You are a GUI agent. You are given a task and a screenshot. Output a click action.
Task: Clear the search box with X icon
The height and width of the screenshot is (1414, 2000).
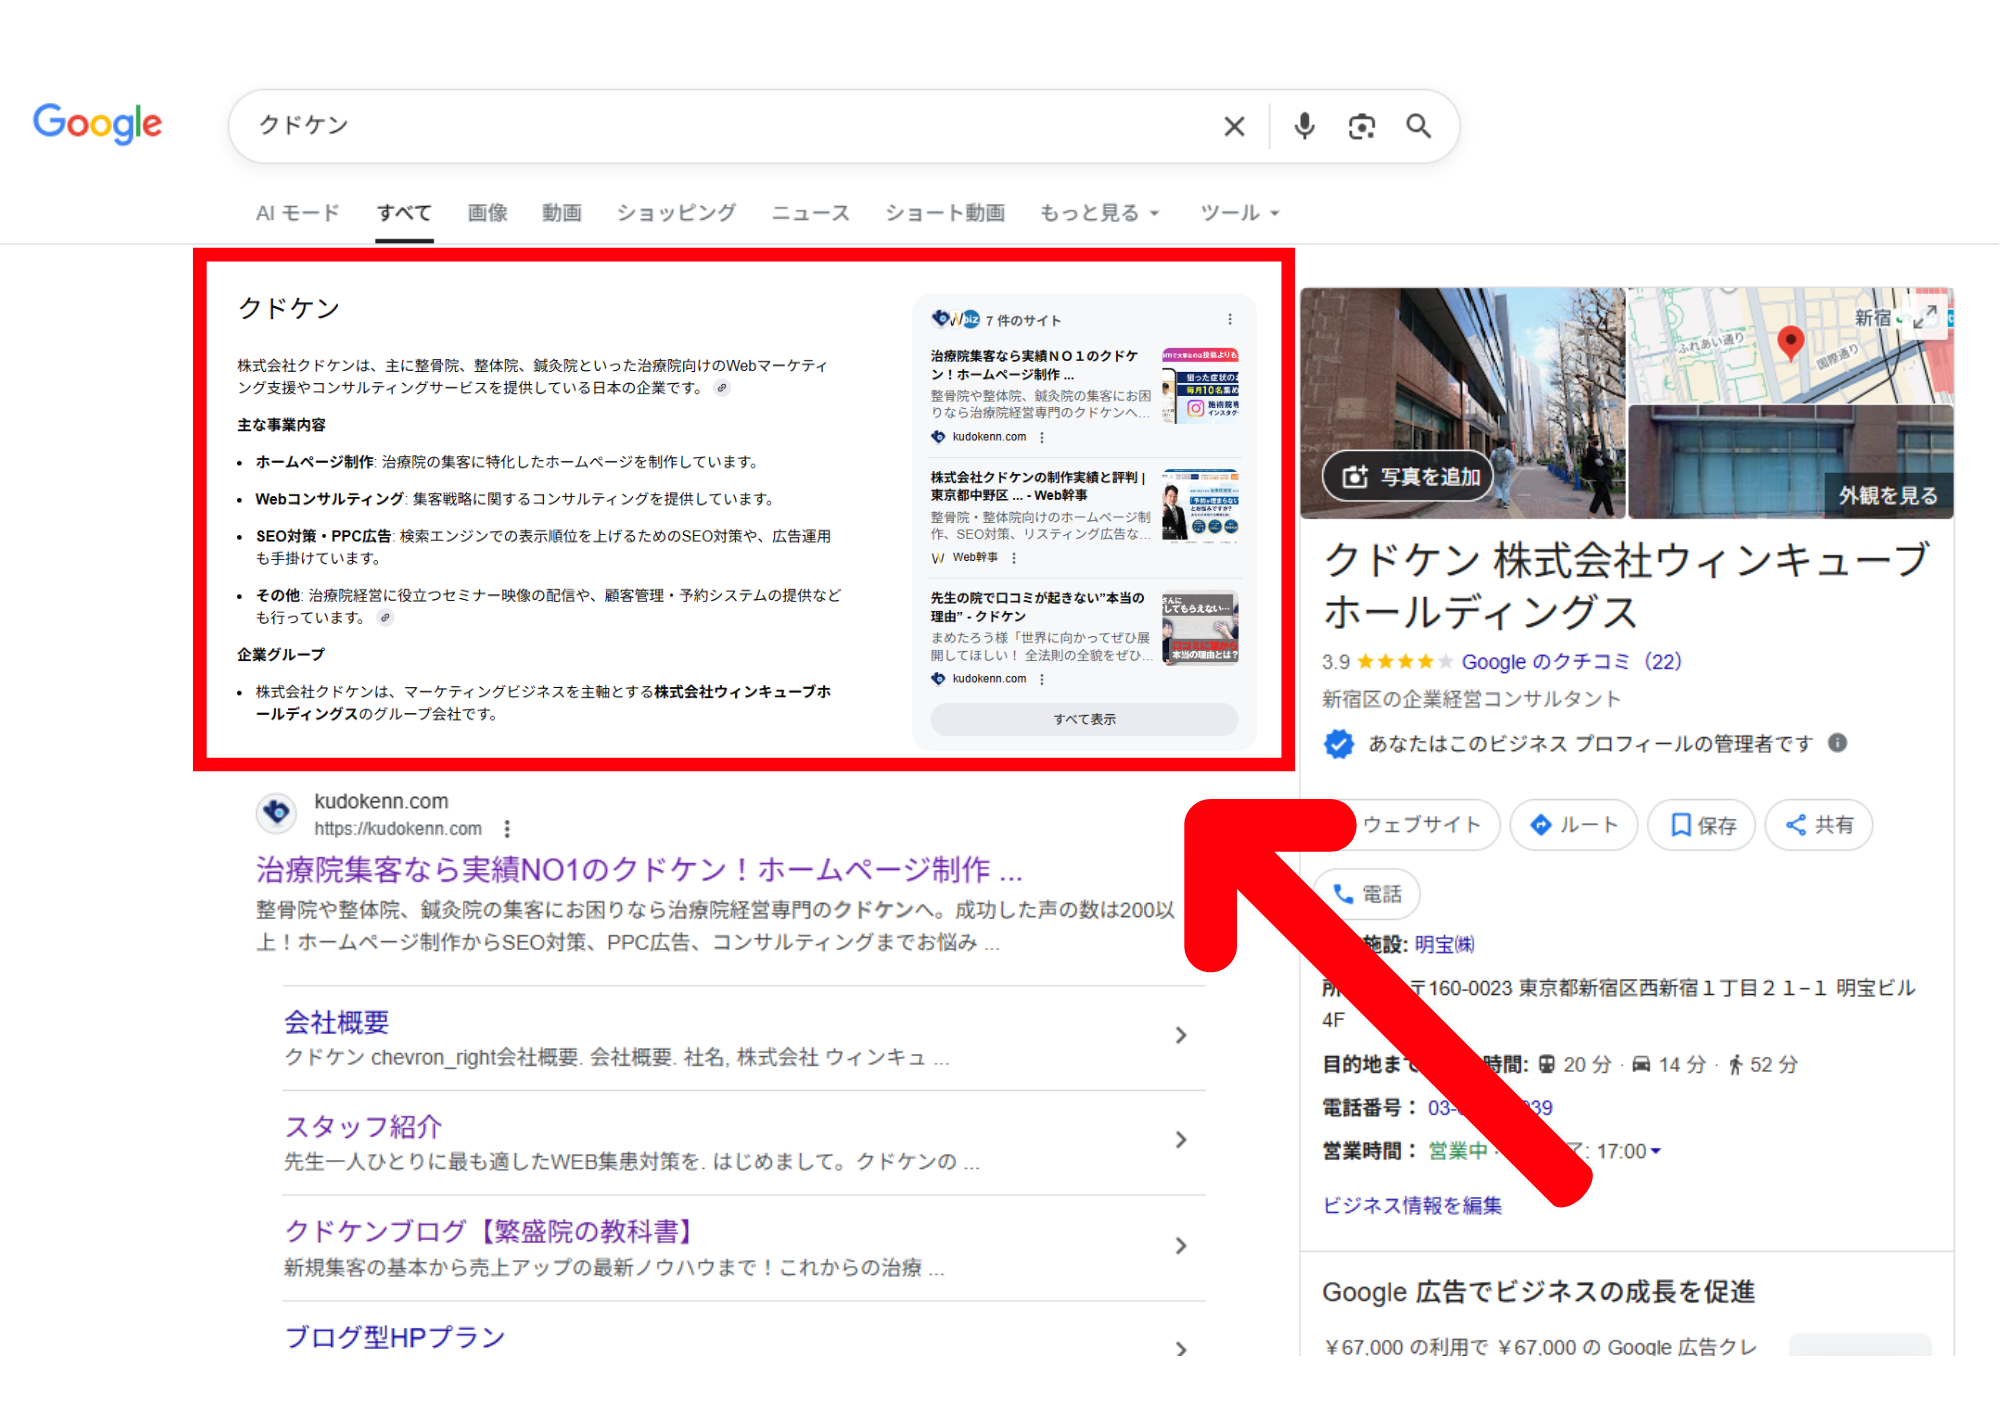1234,126
